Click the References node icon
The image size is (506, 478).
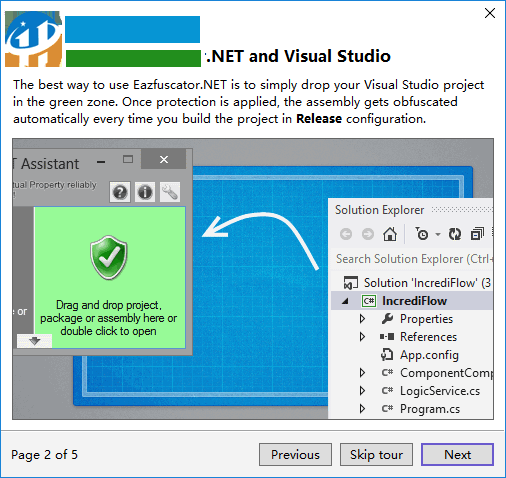[387, 337]
